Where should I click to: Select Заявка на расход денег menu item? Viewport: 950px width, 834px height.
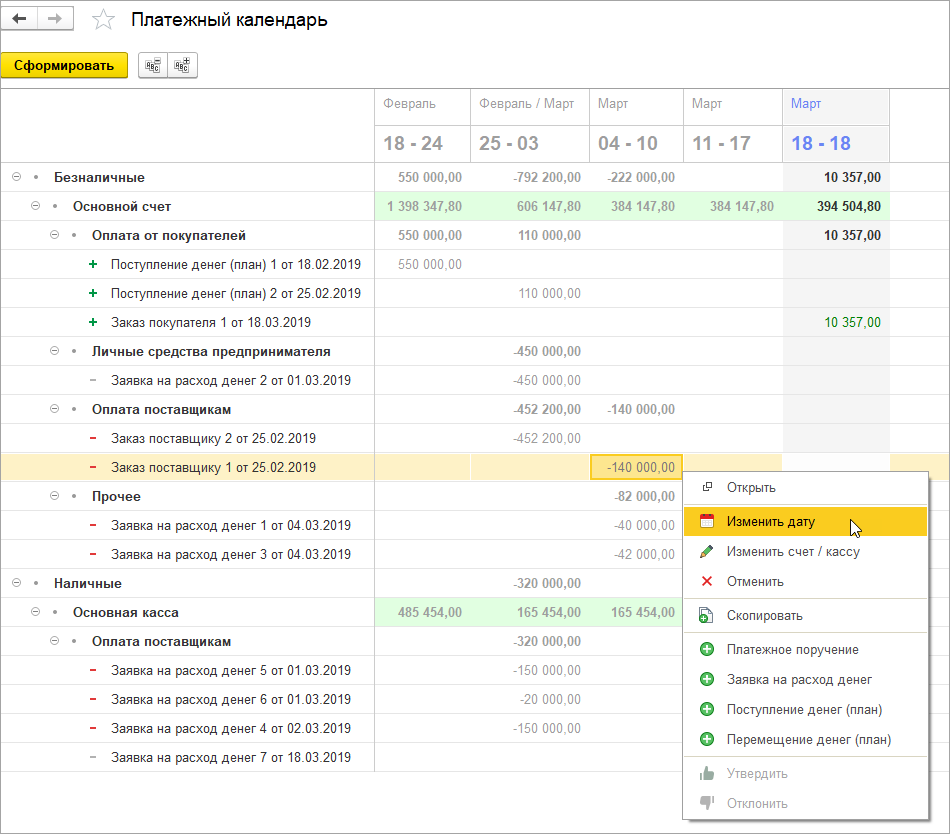[799, 680]
